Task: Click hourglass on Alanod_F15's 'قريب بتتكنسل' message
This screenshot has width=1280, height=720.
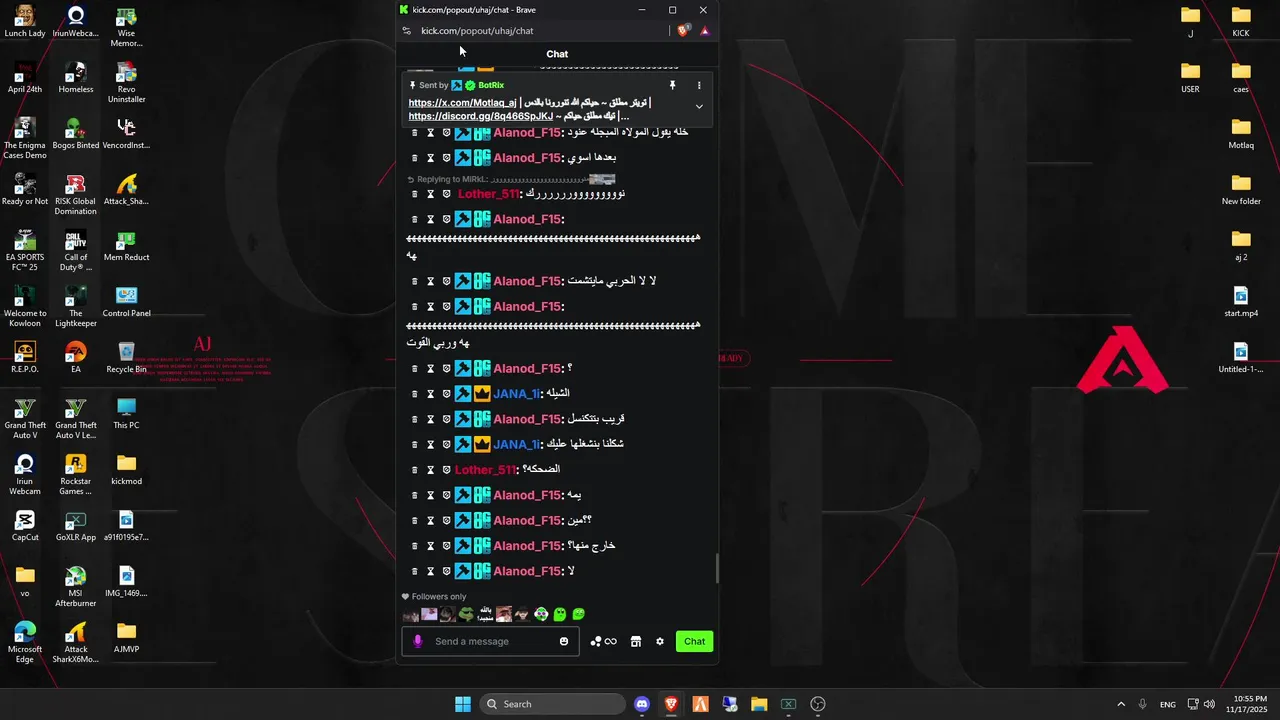Action: pyautogui.click(x=431, y=419)
